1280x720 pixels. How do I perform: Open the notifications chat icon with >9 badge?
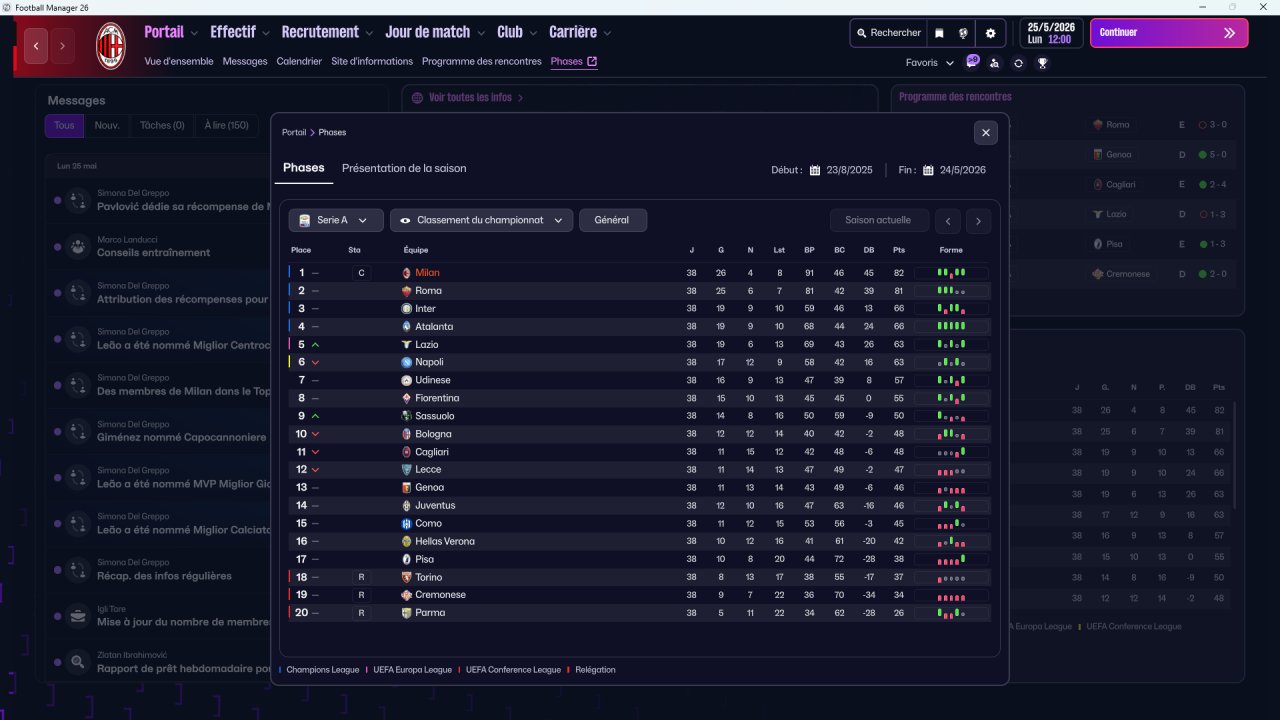click(x=972, y=62)
